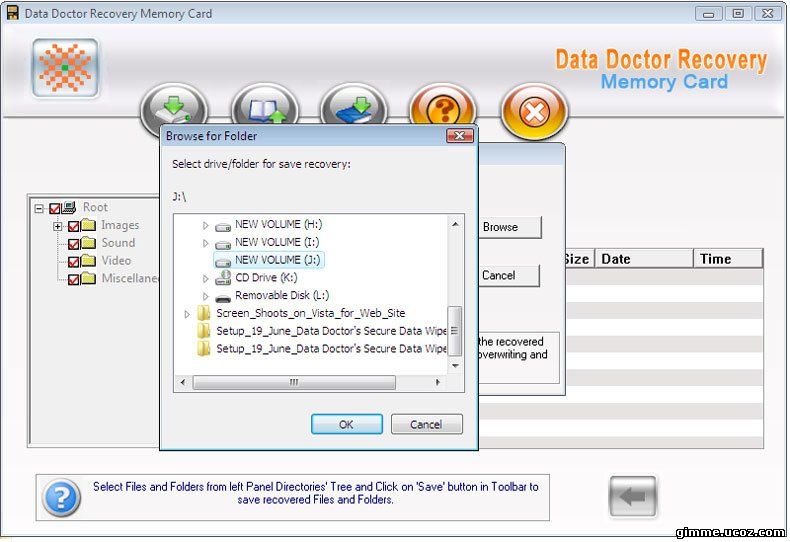The width and height of the screenshot is (790, 542).
Task: Click the orange X exit toolbar icon
Action: pyautogui.click(x=535, y=112)
